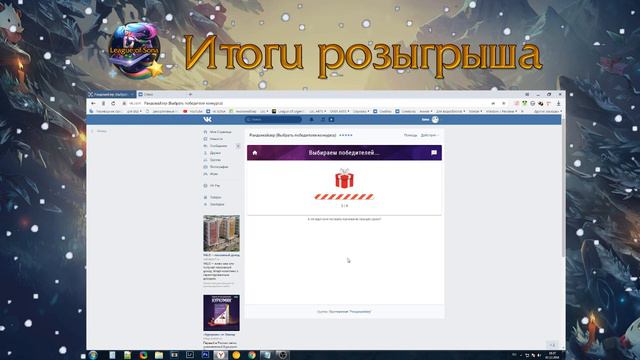Image resolution: width=640 pixels, height=360 pixels.
Task: Click the browser back arrow
Action: click(x=93, y=104)
